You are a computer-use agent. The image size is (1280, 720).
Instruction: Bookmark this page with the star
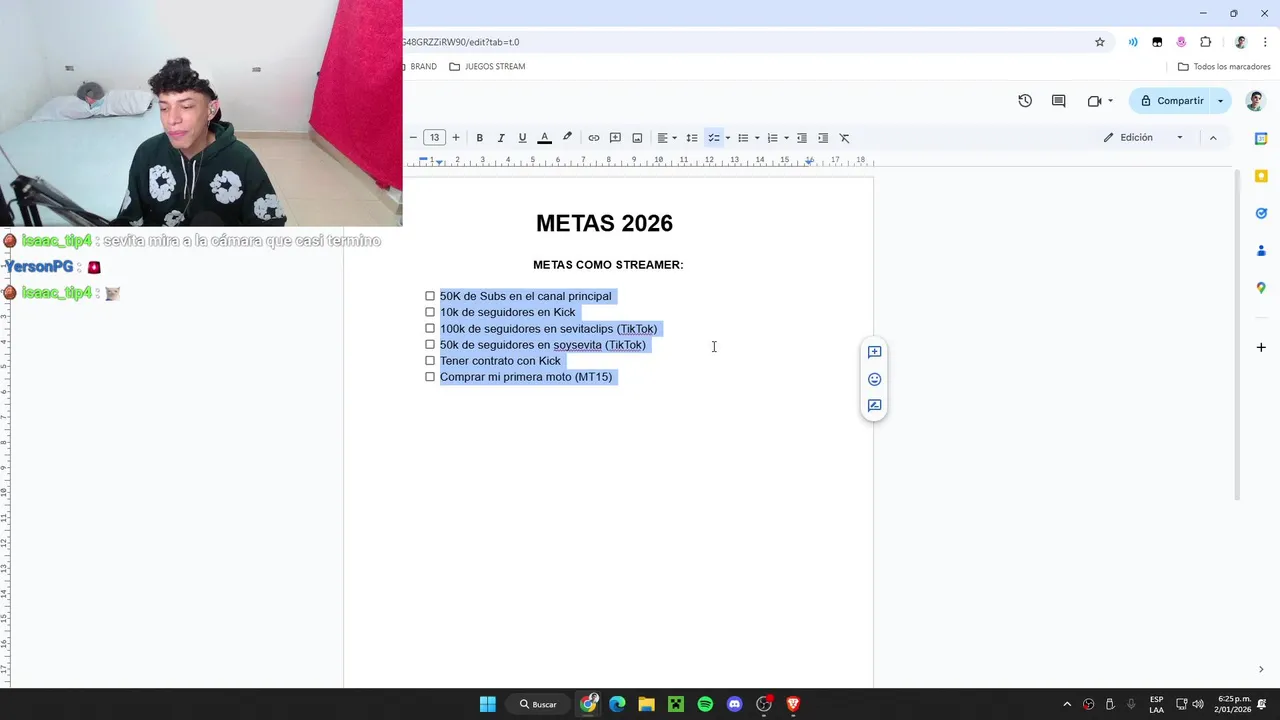click(1100, 42)
